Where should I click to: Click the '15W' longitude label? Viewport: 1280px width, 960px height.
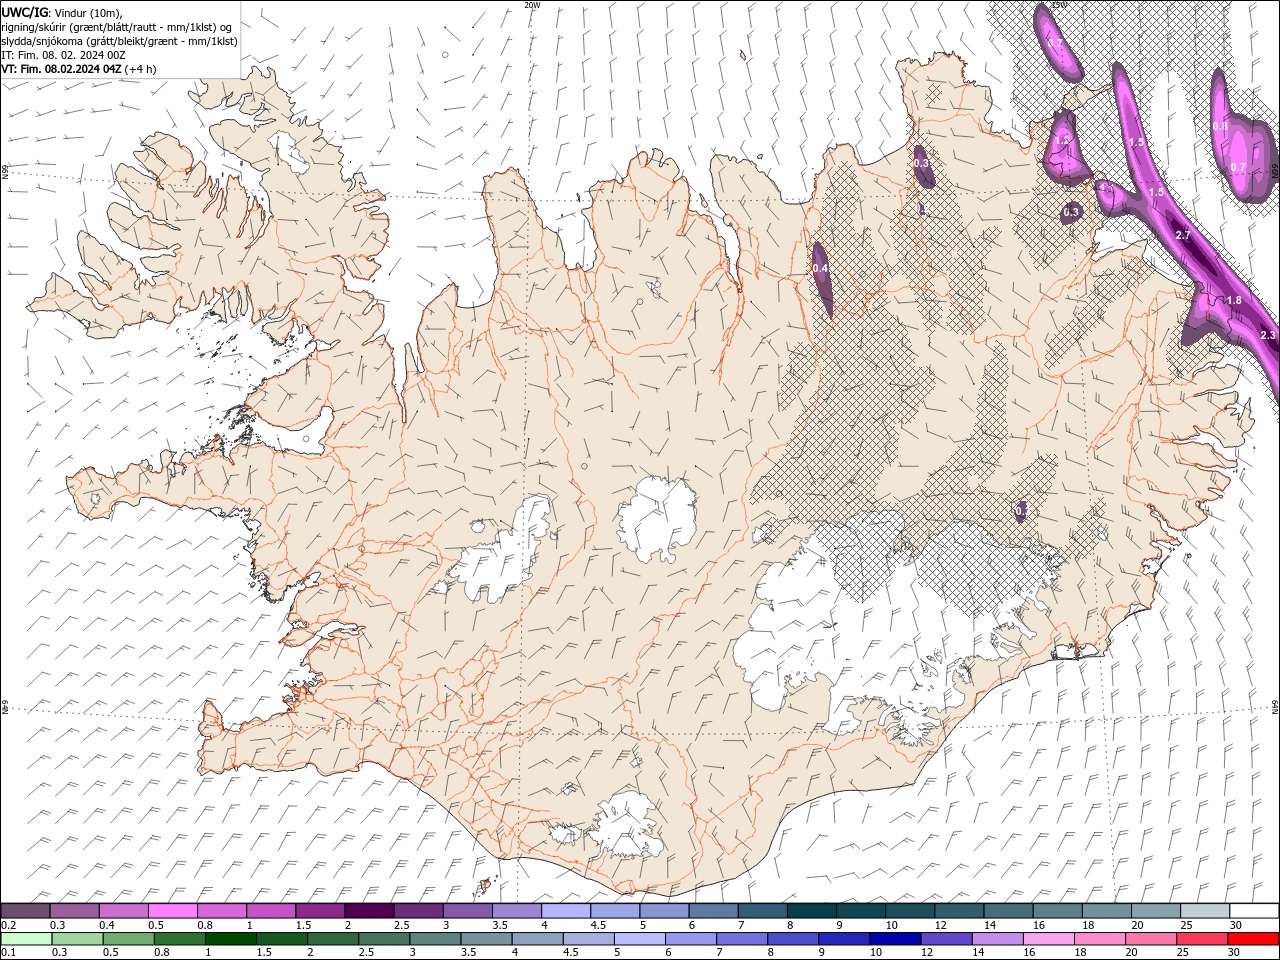[x=1059, y=5]
